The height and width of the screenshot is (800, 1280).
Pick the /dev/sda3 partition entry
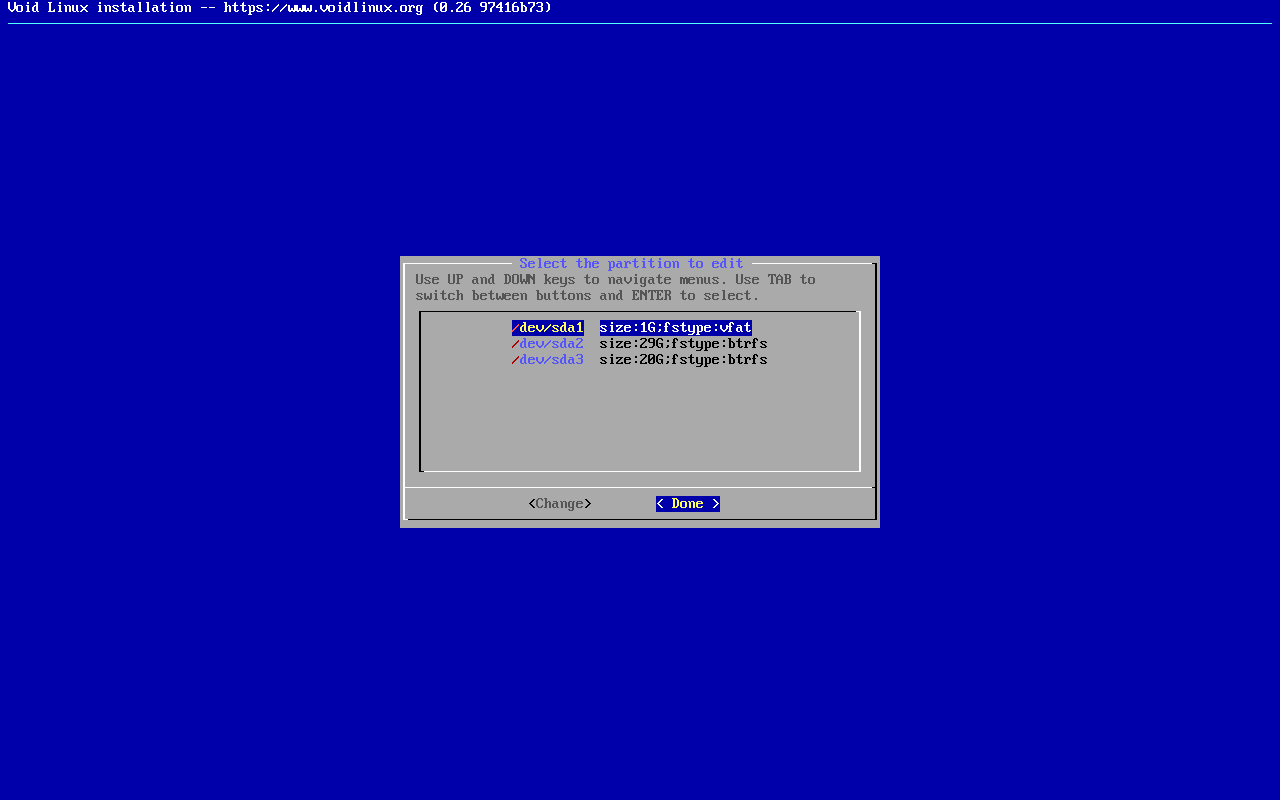coord(548,360)
